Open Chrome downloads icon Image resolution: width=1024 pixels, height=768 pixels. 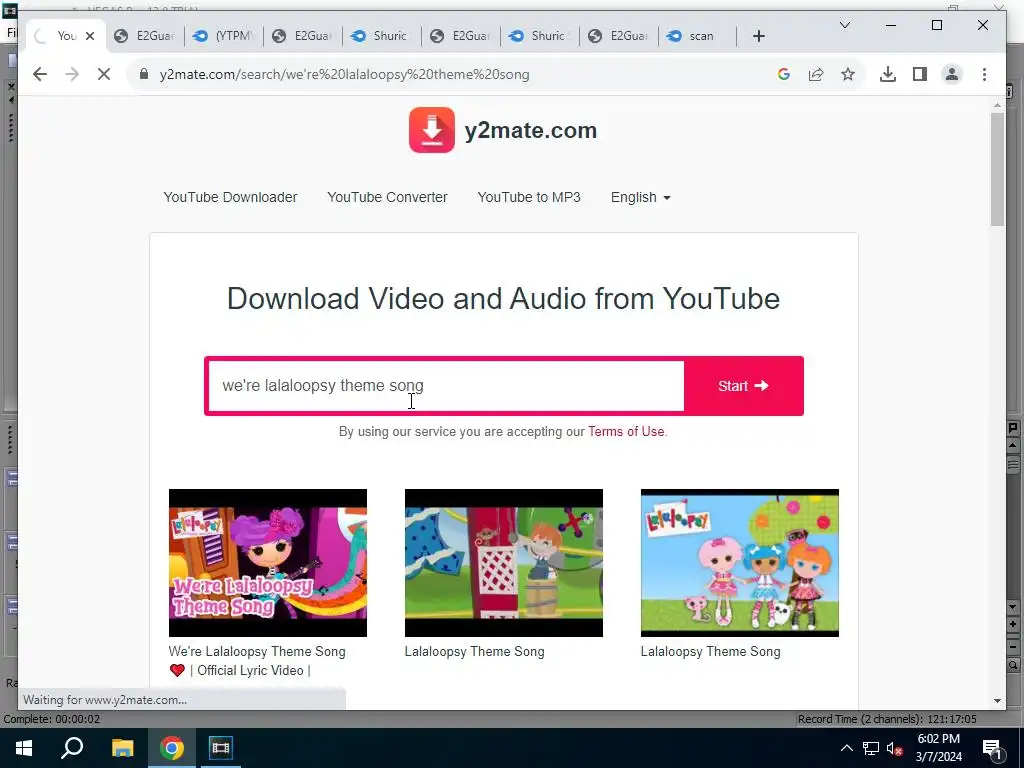click(888, 74)
